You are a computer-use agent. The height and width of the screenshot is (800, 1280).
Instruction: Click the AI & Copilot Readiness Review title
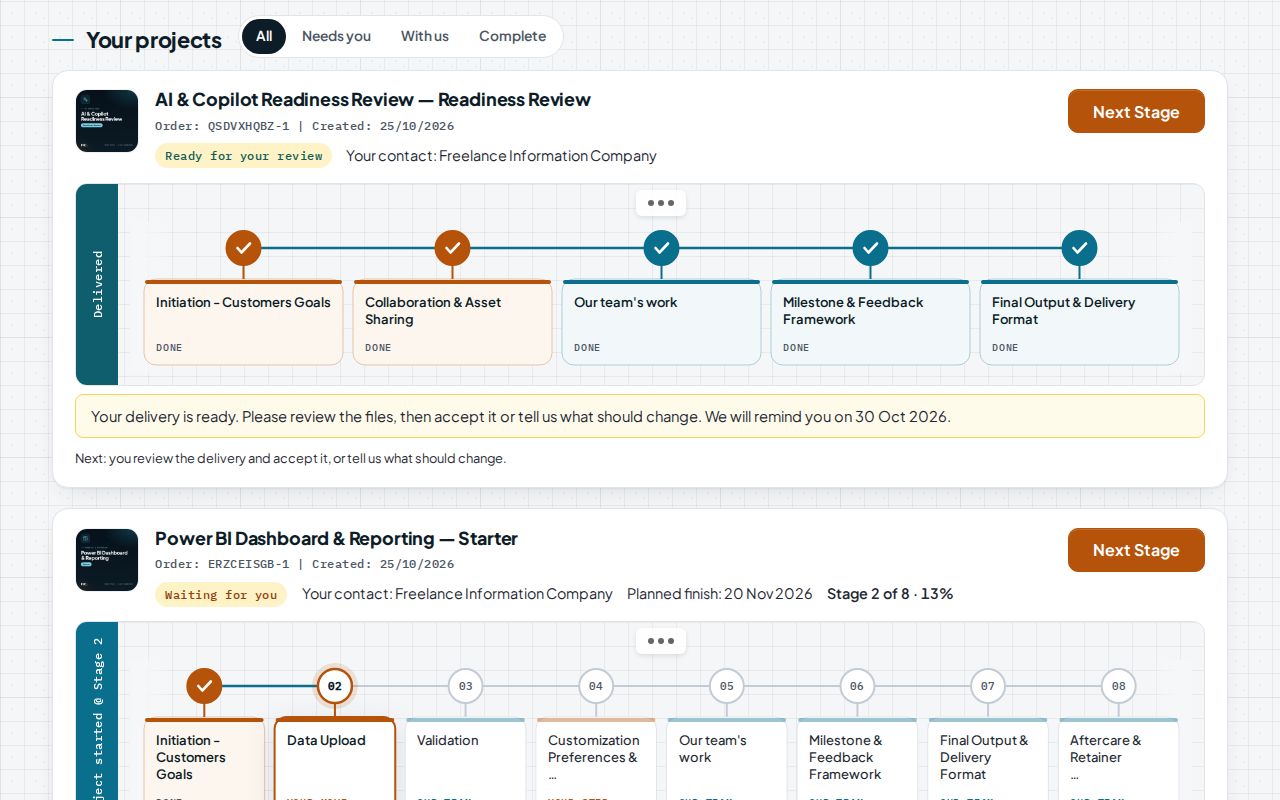373,100
